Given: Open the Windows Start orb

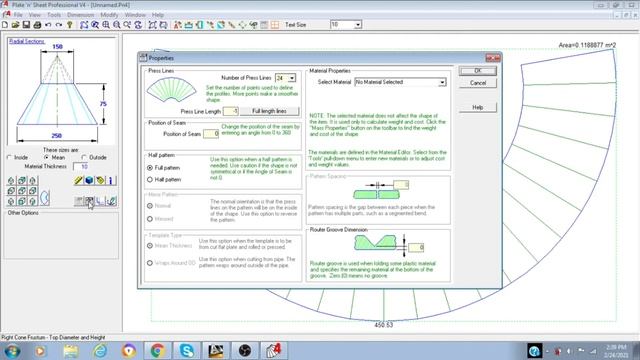Looking at the screenshot, I should point(12,351).
